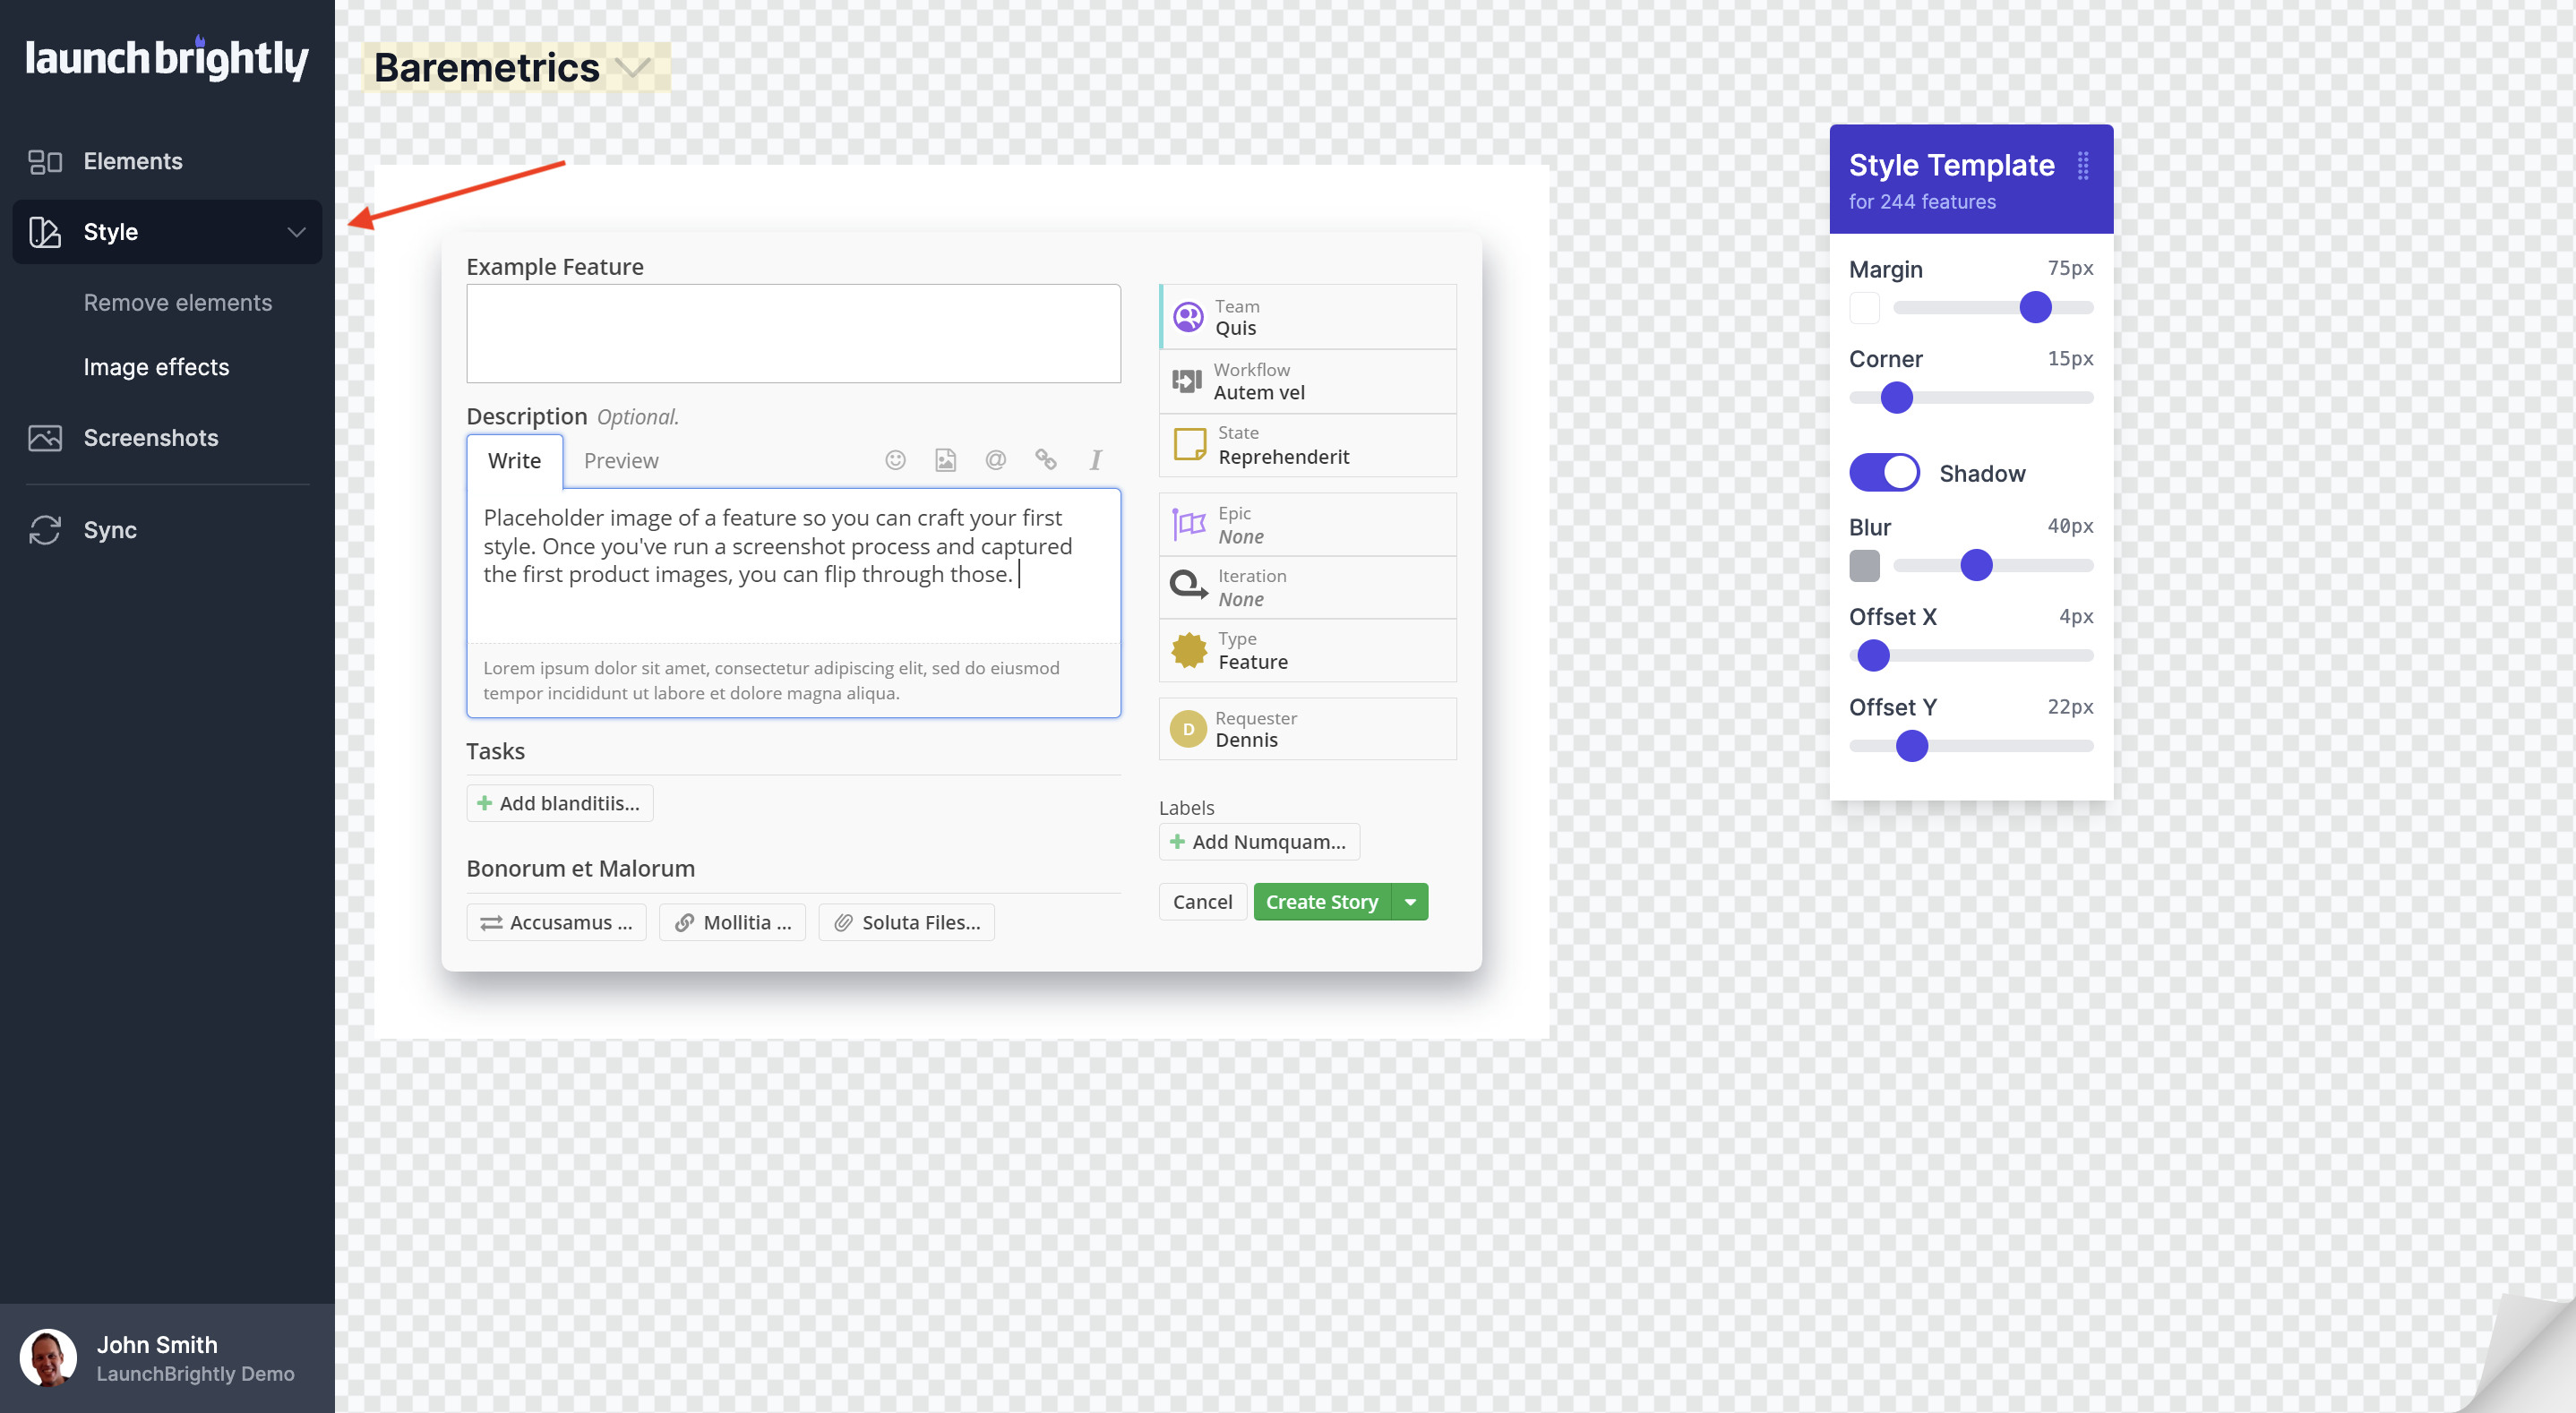Screen dimensions: 2576x1413
Task: Grab the Style Template drag handle
Action: [x=2083, y=165]
